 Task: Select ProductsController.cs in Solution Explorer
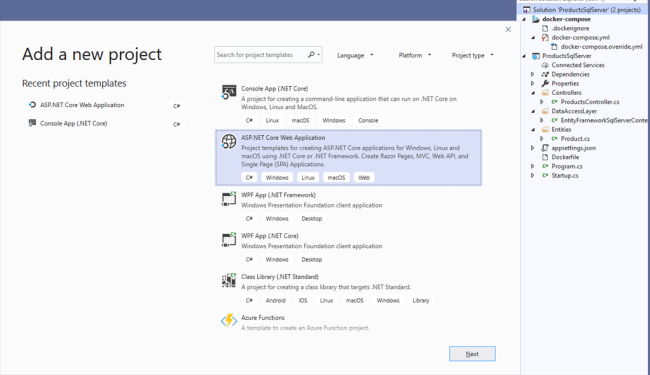tap(590, 102)
